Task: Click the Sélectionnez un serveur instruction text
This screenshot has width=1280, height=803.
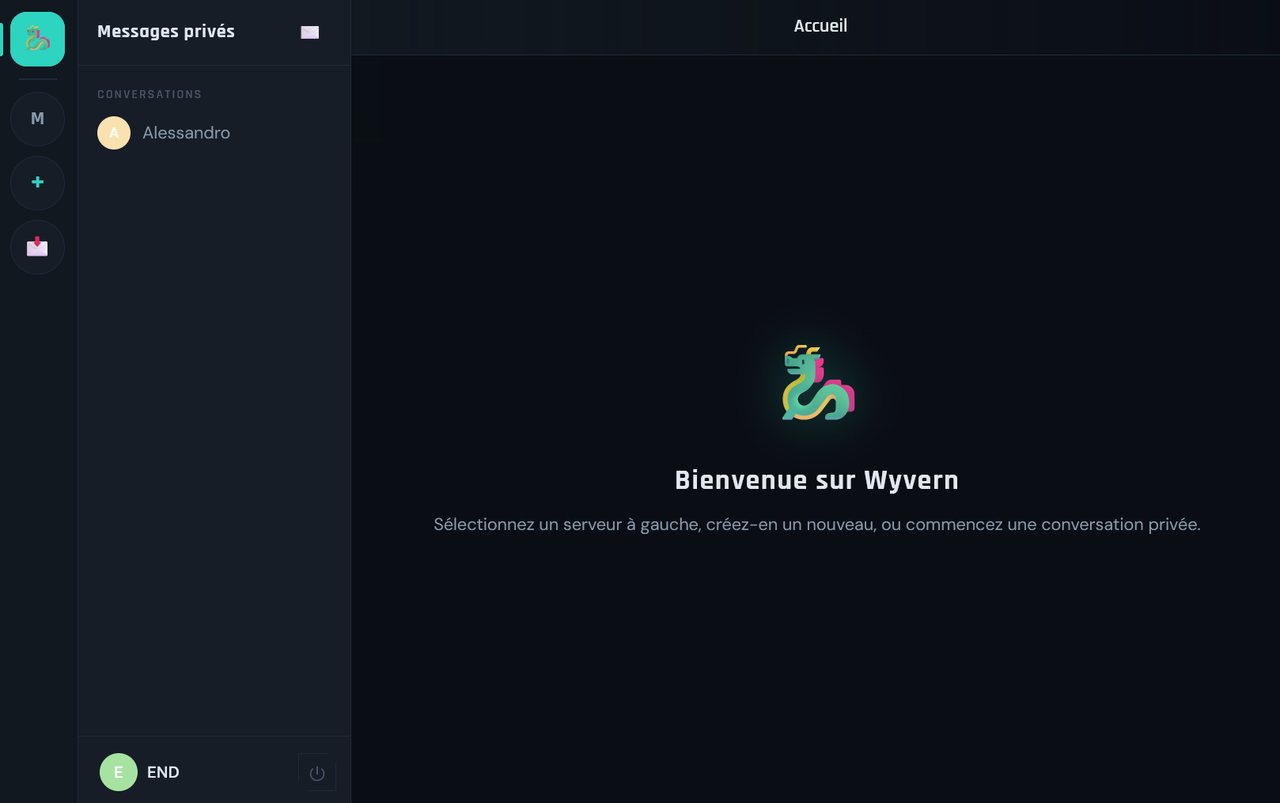Action: [x=817, y=524]
